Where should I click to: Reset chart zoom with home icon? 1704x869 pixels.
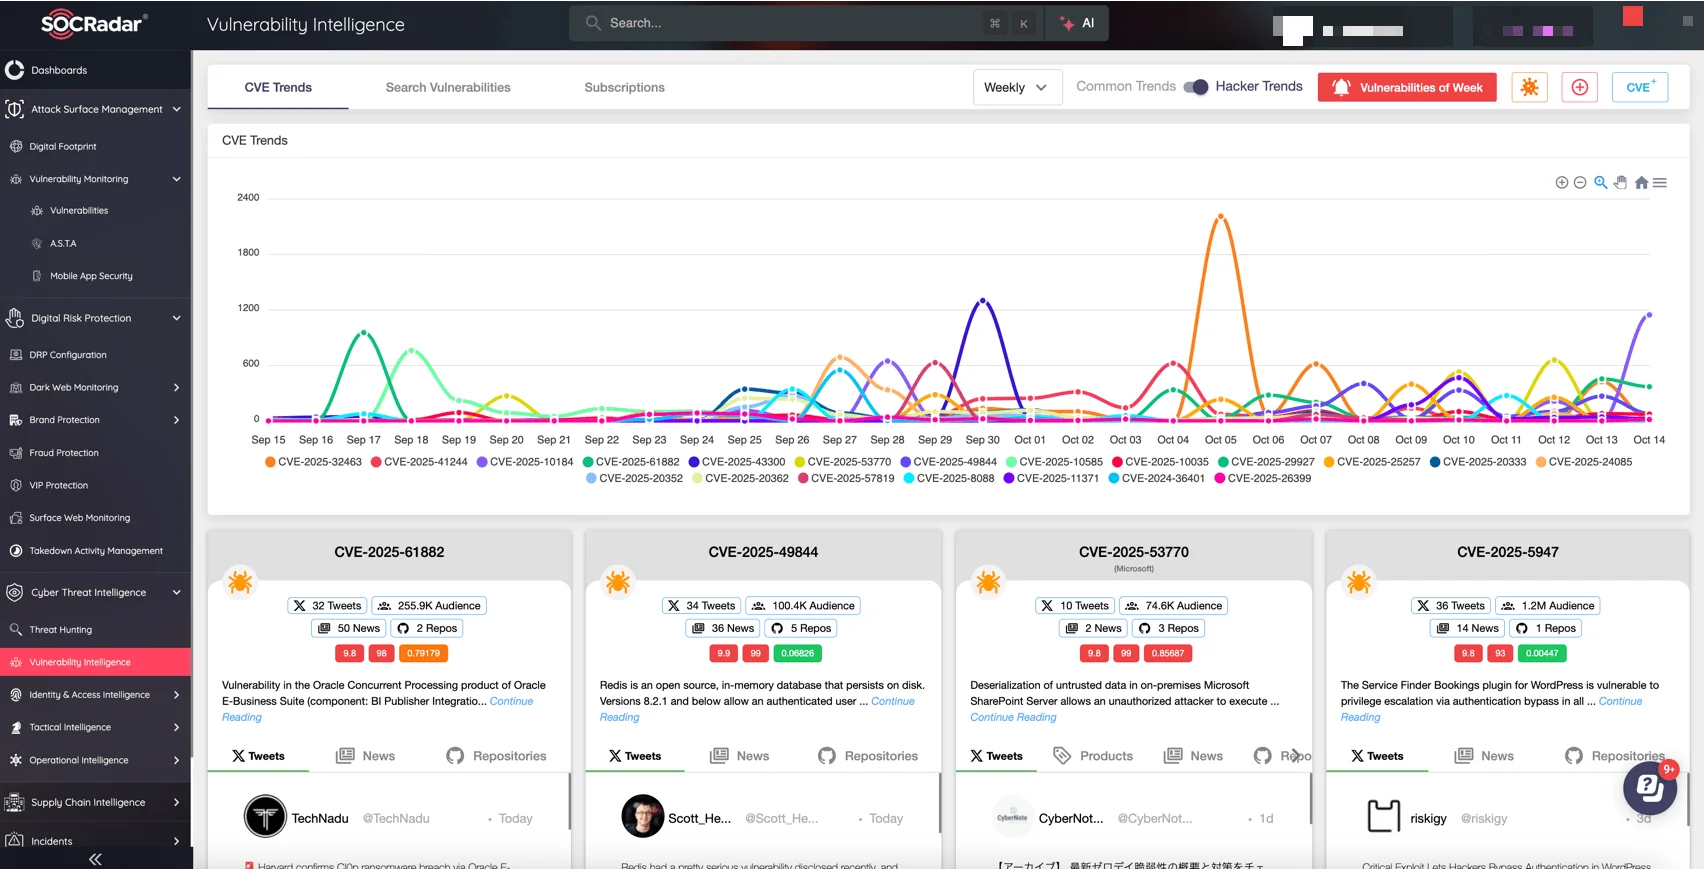tap(1641, 183)
